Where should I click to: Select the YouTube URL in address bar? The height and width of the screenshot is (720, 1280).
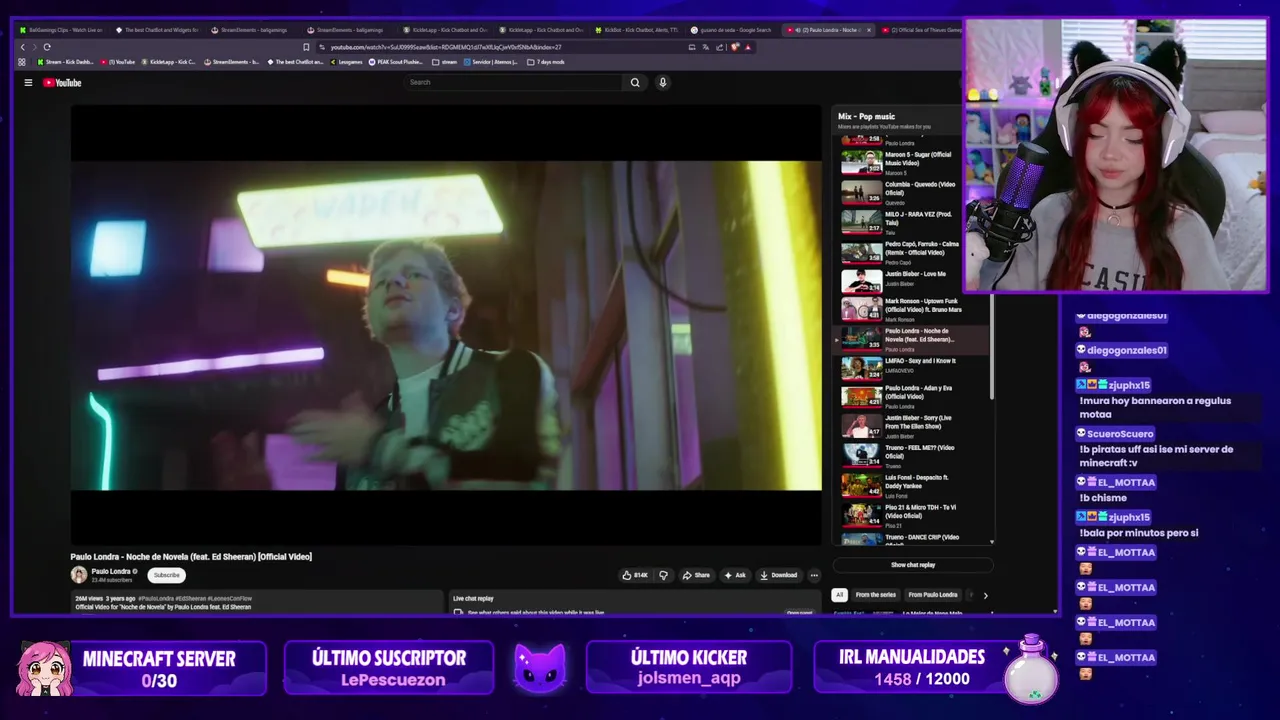click(445, 47)
